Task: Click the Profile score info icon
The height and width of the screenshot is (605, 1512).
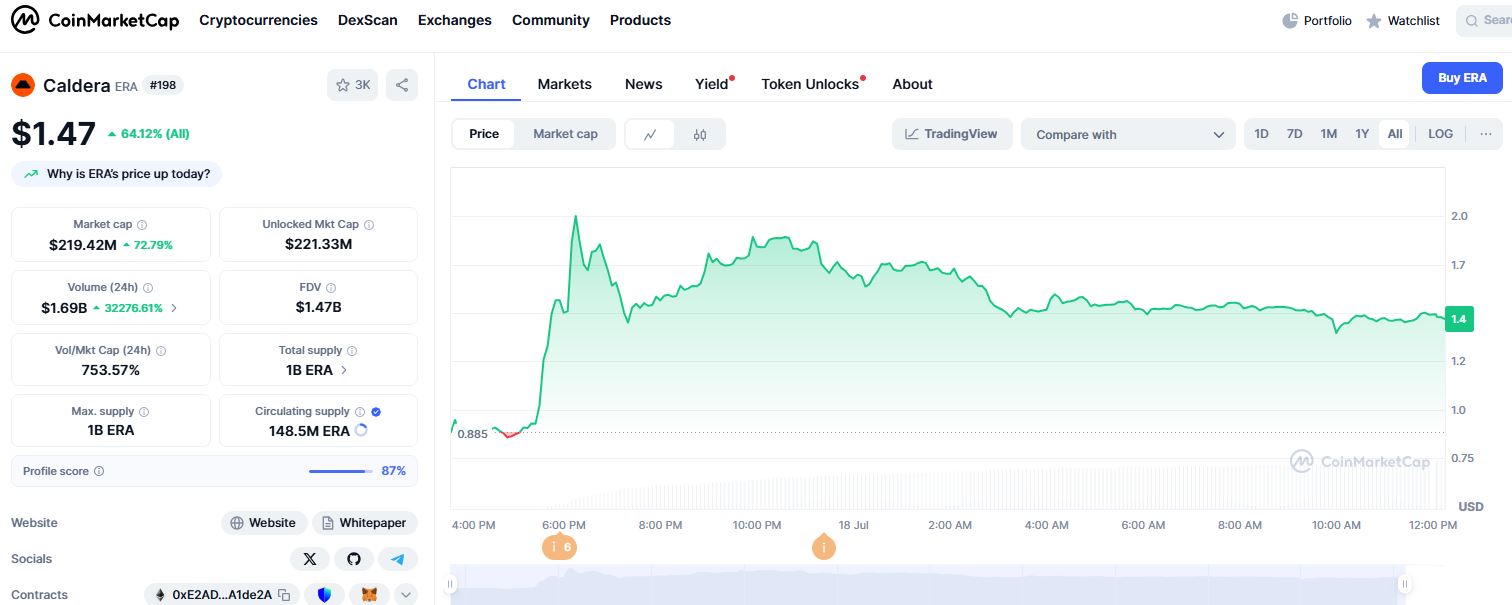Action: pyautogui.click(x=99, y=471)
